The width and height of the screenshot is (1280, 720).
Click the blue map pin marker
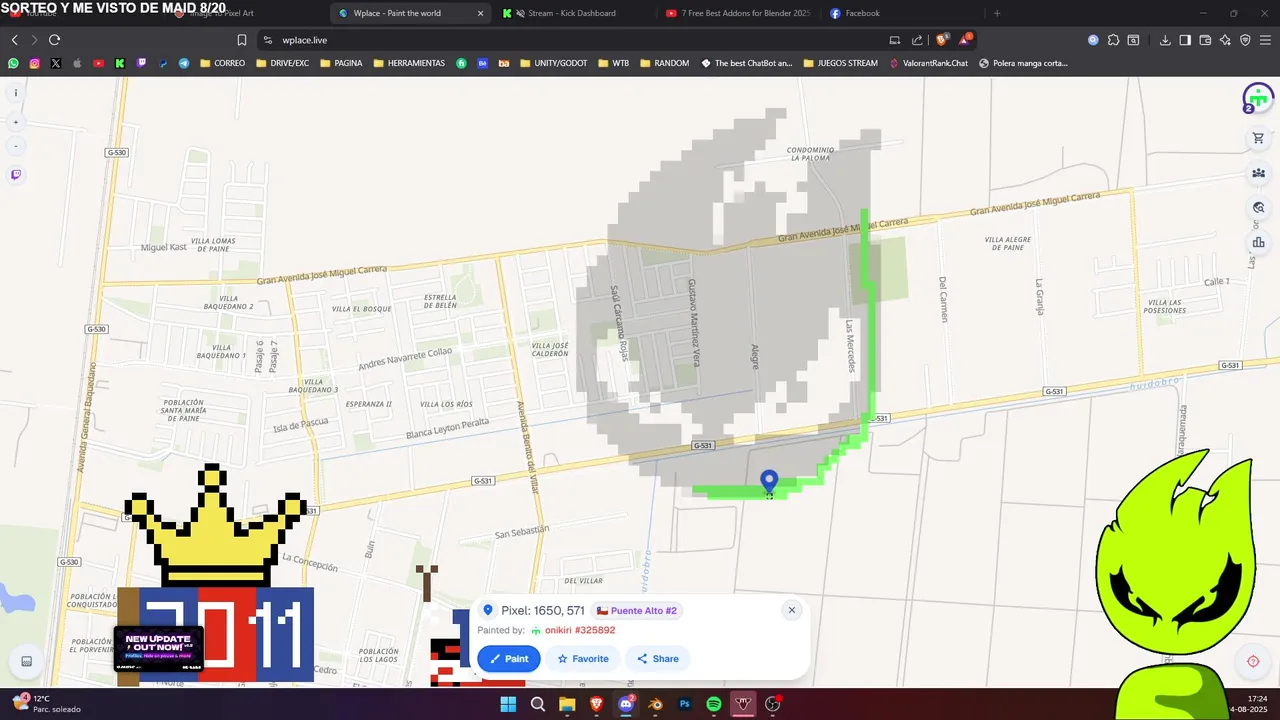point(769,482)
